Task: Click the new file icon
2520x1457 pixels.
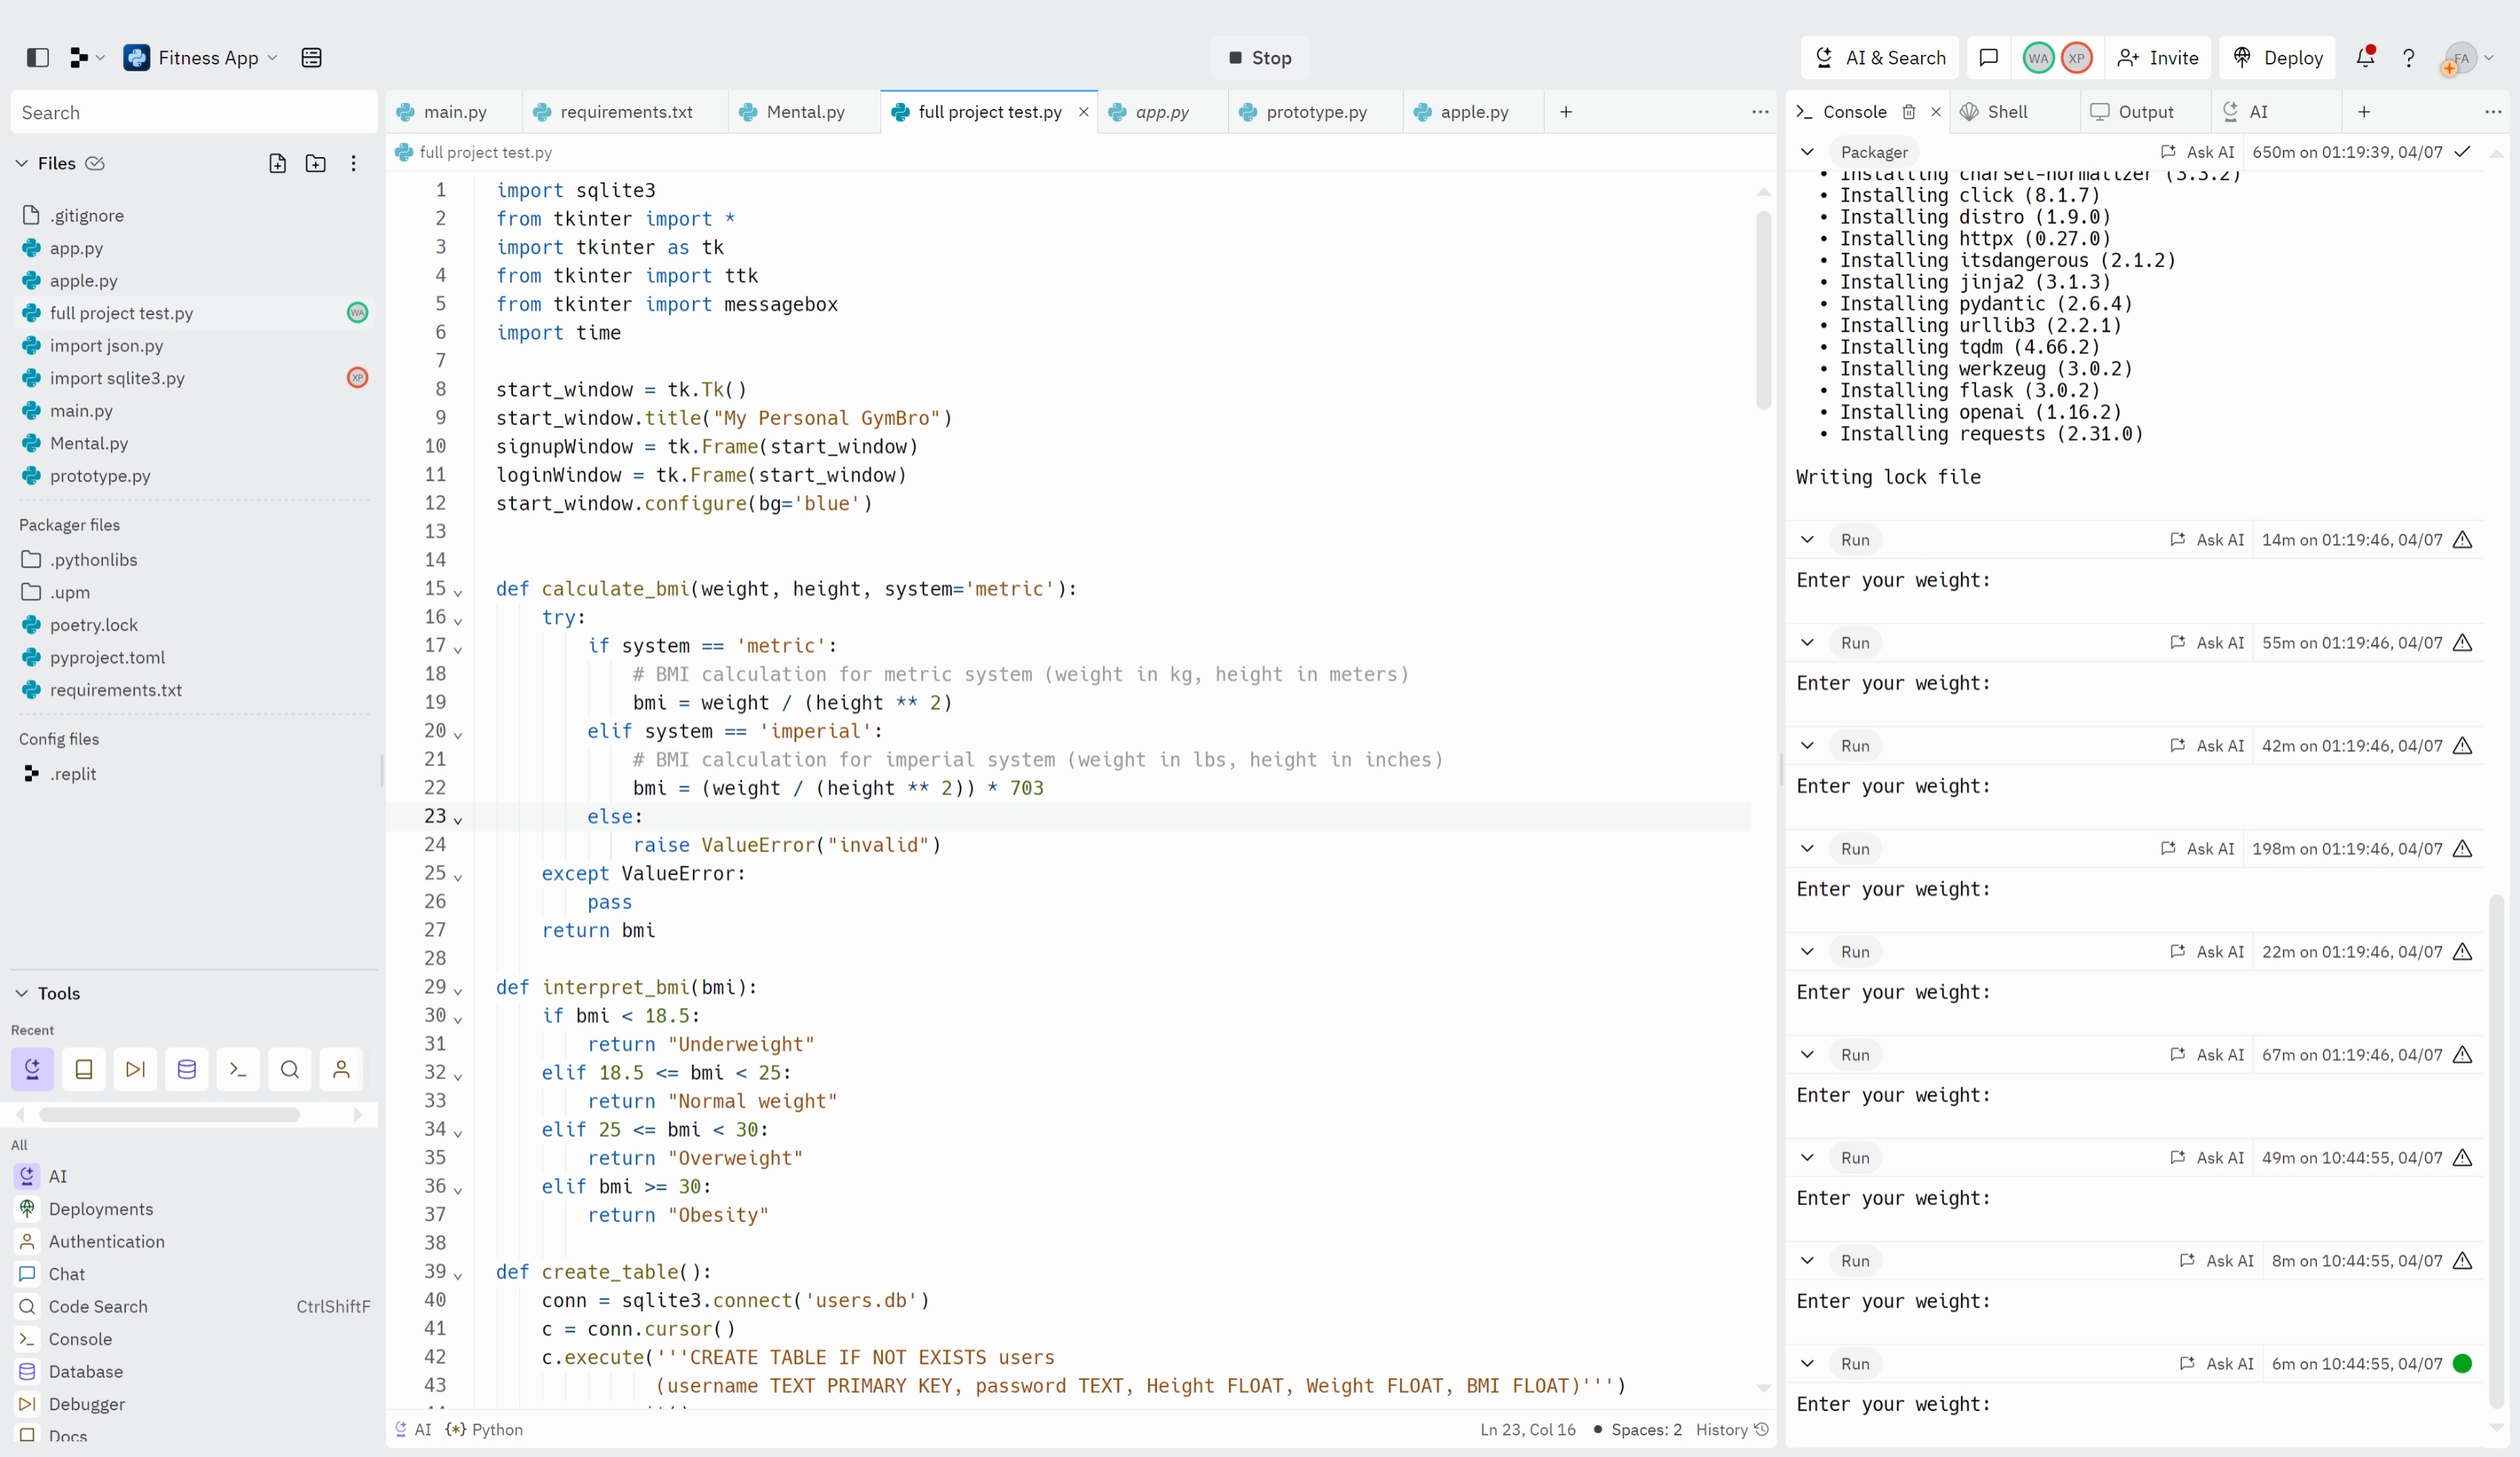Action: (278, 164)
